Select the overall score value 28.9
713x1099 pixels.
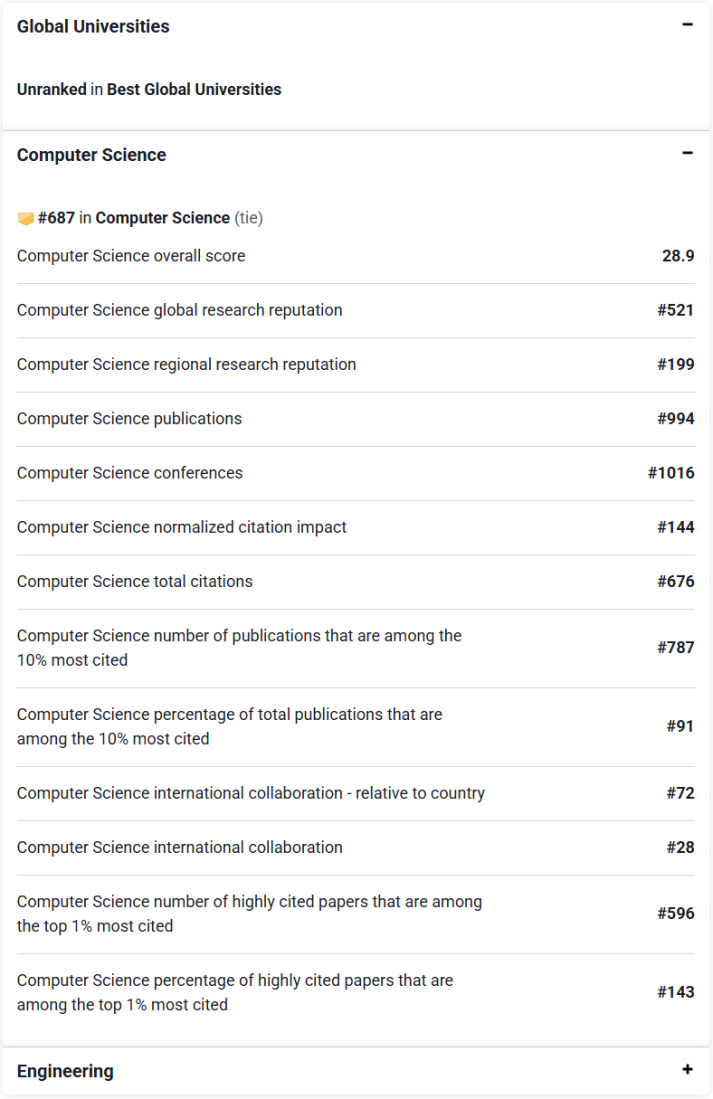(x=677, y=256)
